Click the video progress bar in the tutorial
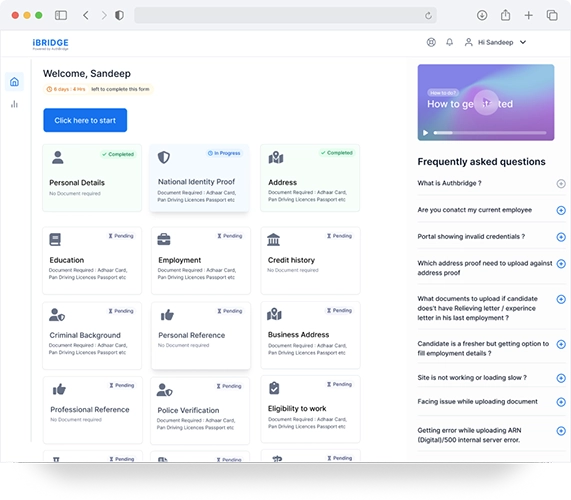 [490, 133]
